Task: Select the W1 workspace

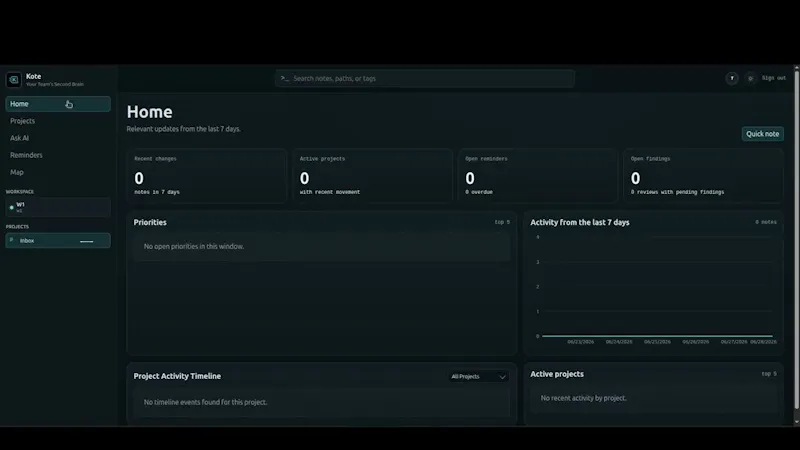Action: pyautogui.click(x=58, y=207)
